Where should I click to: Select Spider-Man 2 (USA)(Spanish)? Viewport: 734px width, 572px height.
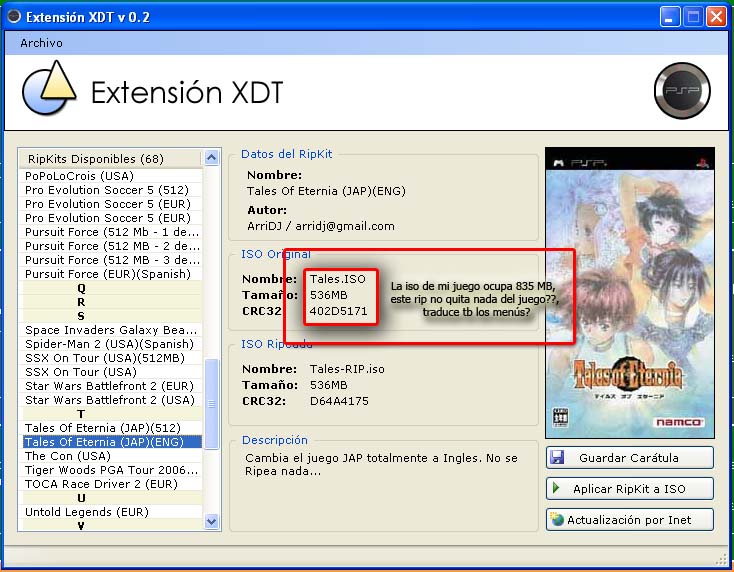(112, 344)
